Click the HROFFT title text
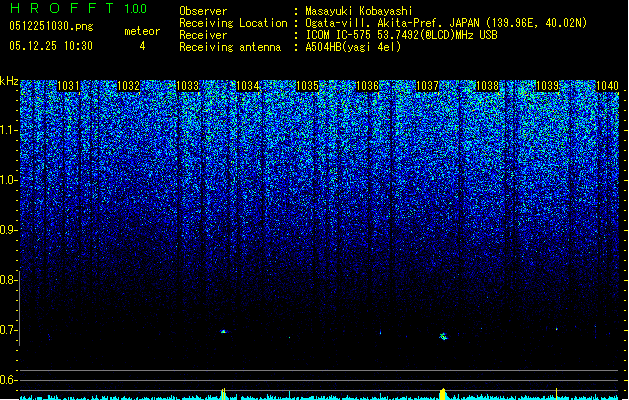The width and height of the screenshot is (629, 400). pyautogui.click(x=62, y=8)
